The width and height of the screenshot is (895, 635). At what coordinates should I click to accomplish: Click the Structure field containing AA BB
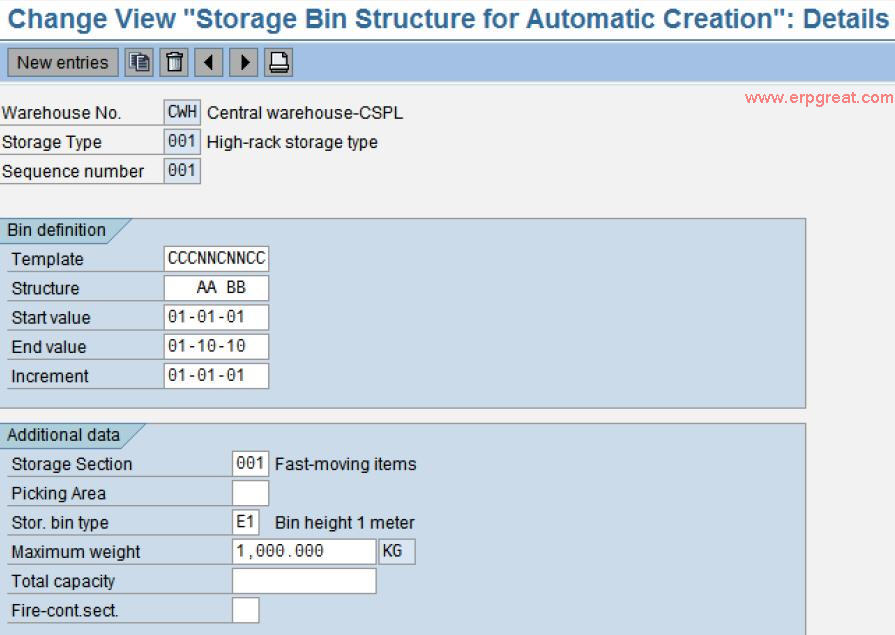pyautogui.click(x=216, y=288)
